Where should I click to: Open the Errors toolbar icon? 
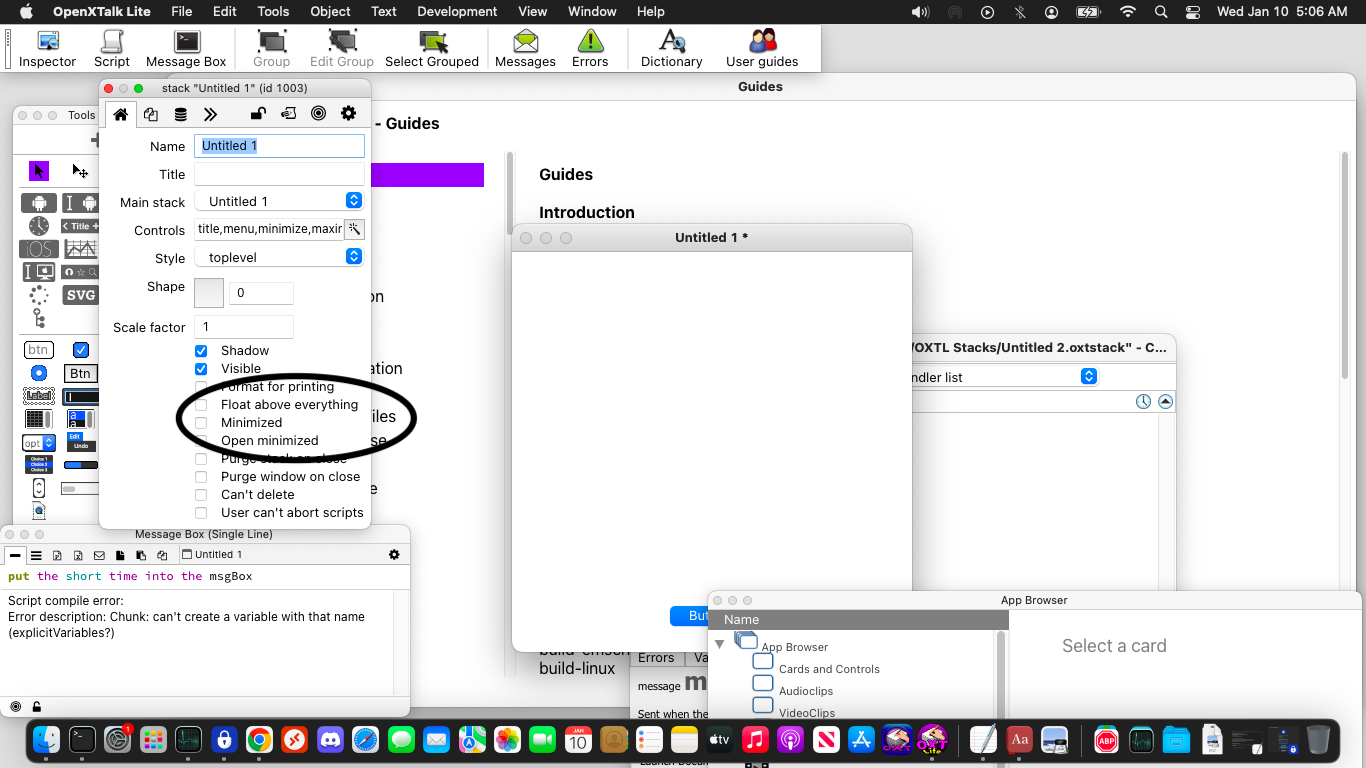coord(590,49)
